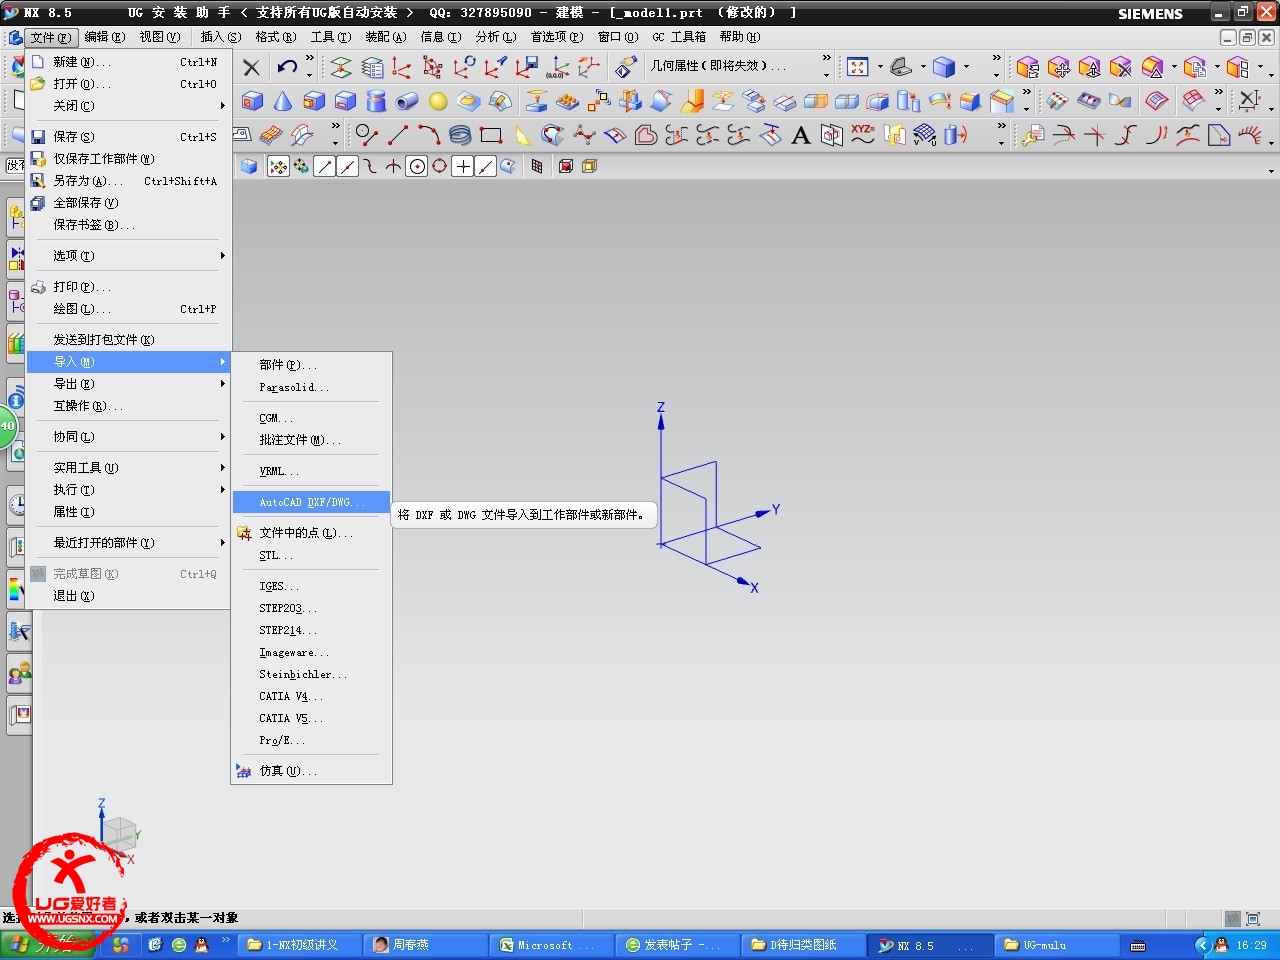Click the XYZ= law curve icon
This screenshot has height=960, width=1280.
pos(863,135)
